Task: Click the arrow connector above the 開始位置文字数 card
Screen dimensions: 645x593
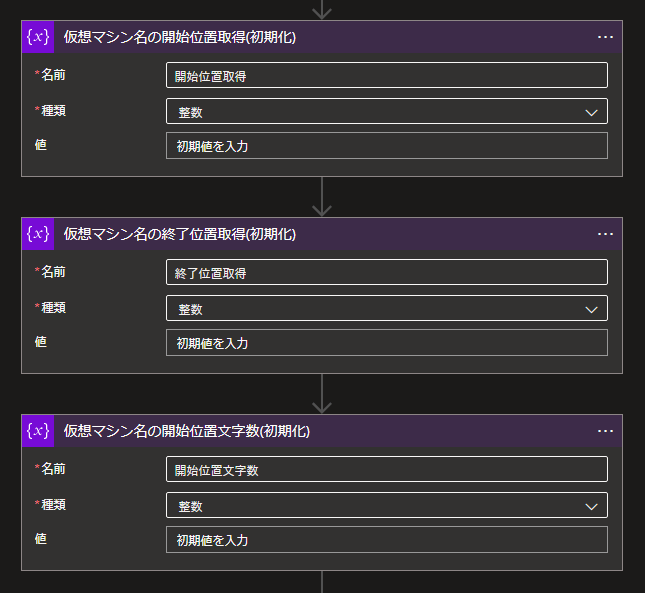Action: [322, 394]
